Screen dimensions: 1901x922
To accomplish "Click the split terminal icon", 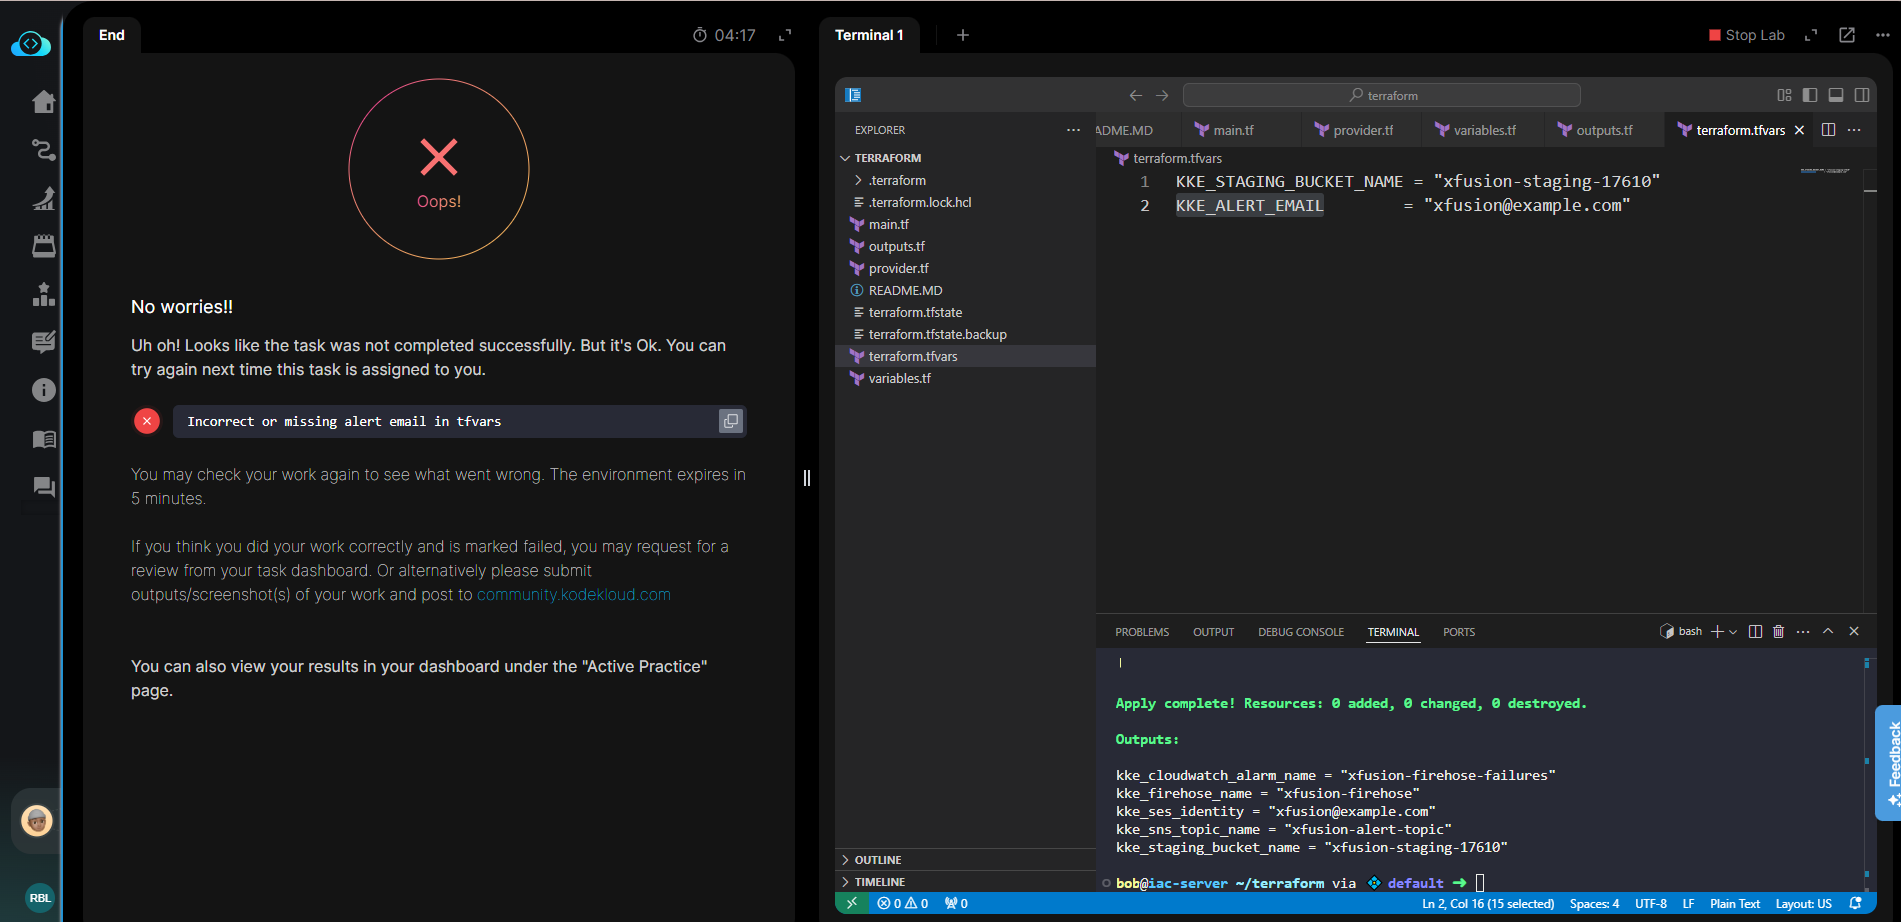I will (1755, 632).
